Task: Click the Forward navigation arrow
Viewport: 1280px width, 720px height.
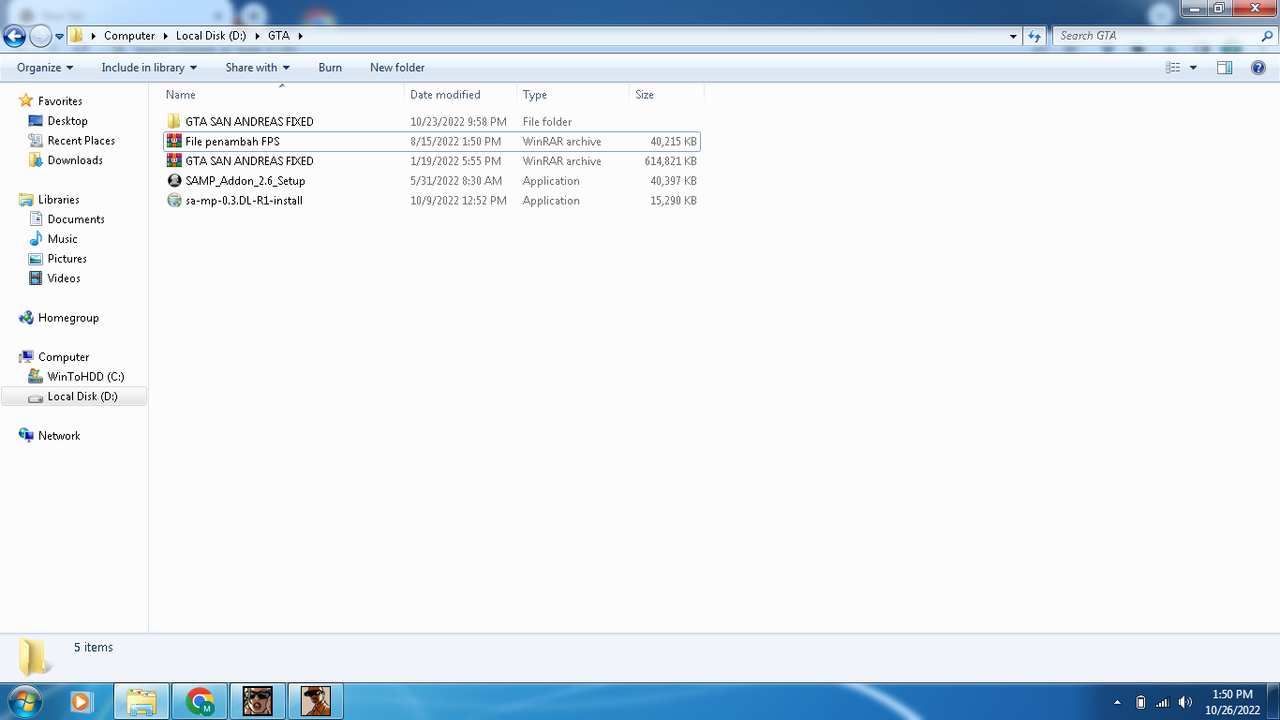Action: 40,36
